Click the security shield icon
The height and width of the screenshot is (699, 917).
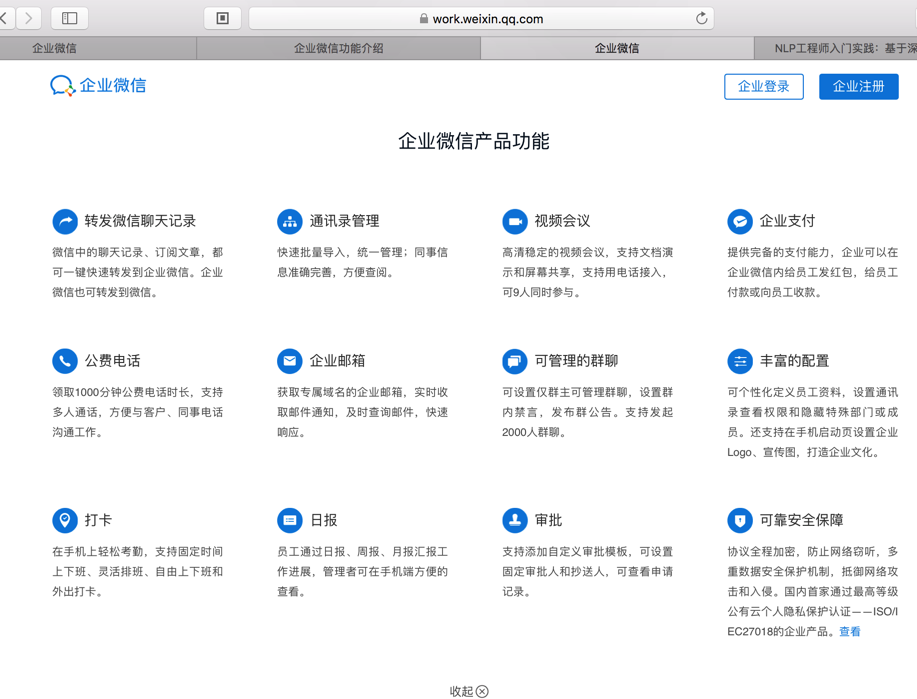click(x=740, y=520)
